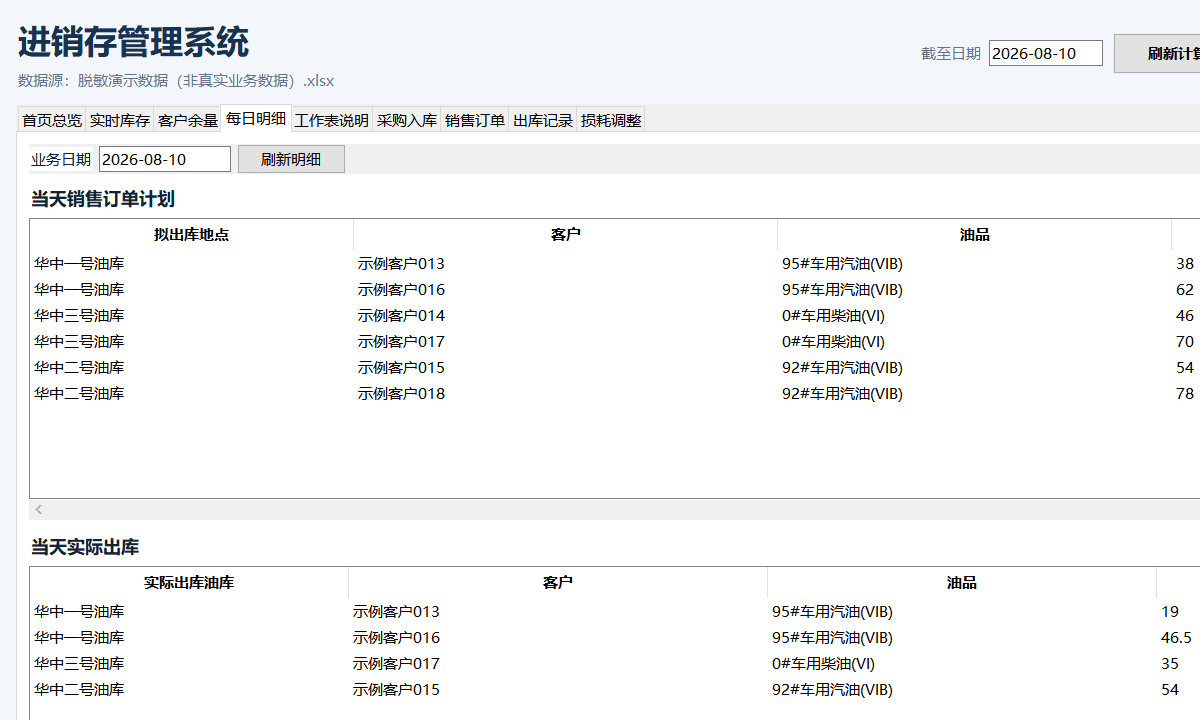
Task: Select 示例客户017 in sales order plan
Action: point(401,342)
